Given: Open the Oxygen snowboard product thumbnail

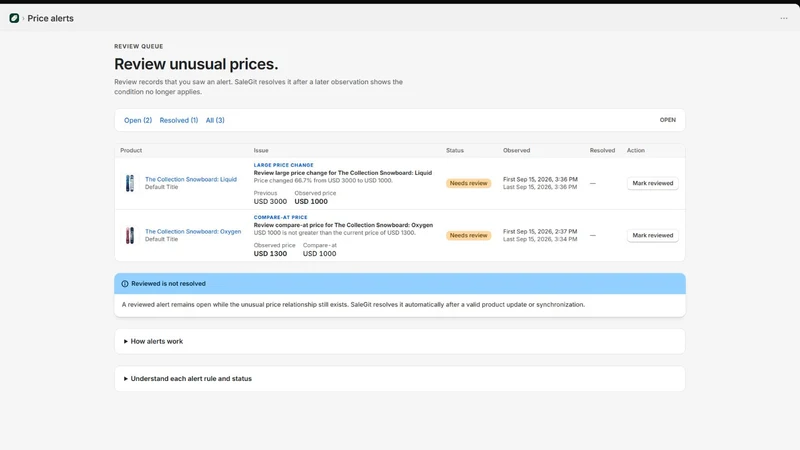Looking at the screenshot, I should [x=130, y=235].
